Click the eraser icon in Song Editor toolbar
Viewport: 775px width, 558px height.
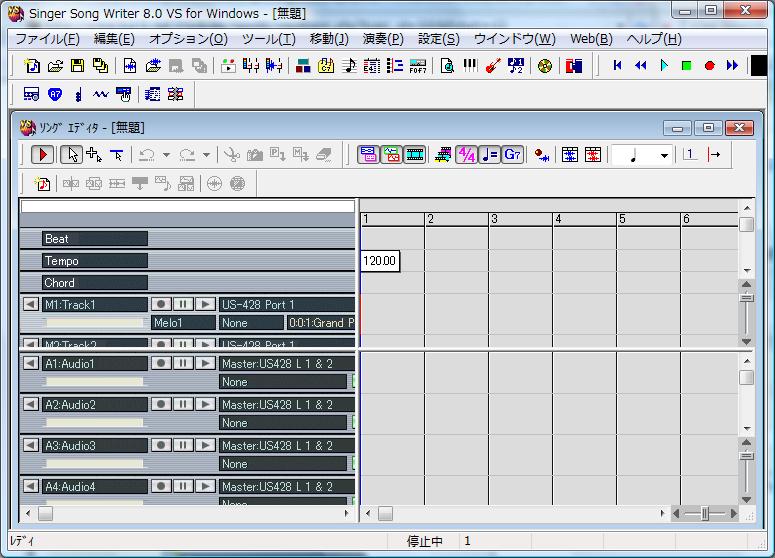click(x=323, y=155)
